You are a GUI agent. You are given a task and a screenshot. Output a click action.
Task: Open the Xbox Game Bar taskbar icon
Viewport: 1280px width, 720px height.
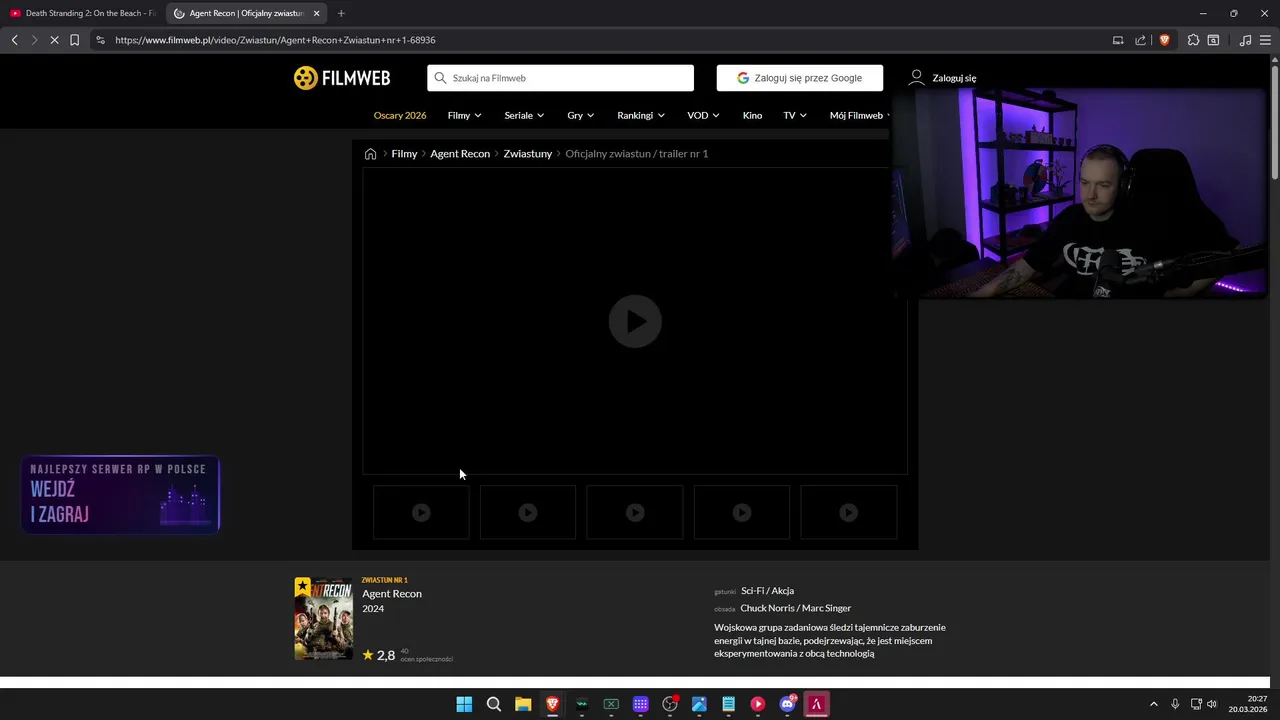pos(611,704)
